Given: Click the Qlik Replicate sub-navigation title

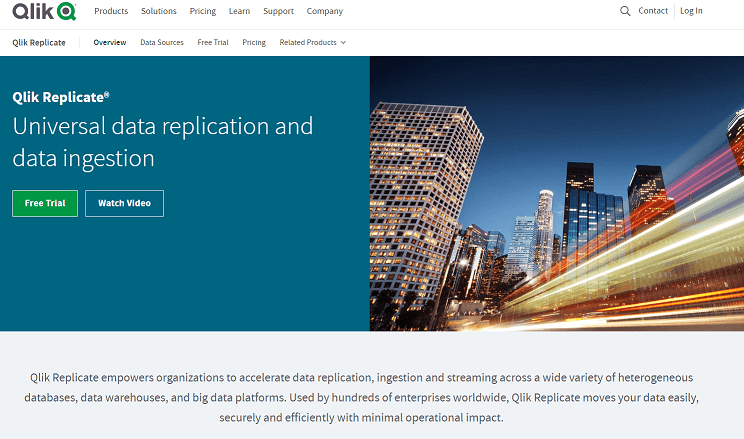Looking at the screenshot, I should (x=39, y=43).
